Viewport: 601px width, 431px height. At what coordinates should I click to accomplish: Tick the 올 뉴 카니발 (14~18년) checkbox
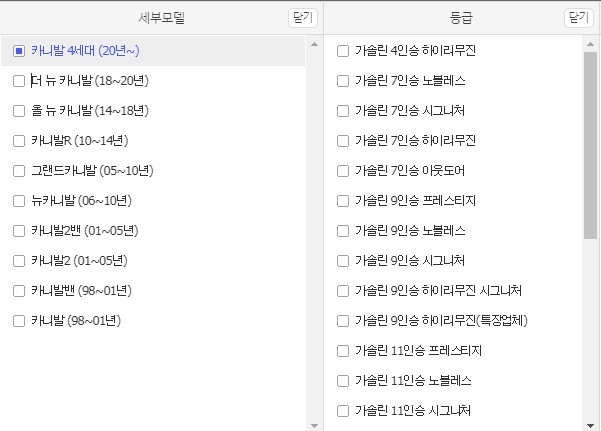click(19, 111)
